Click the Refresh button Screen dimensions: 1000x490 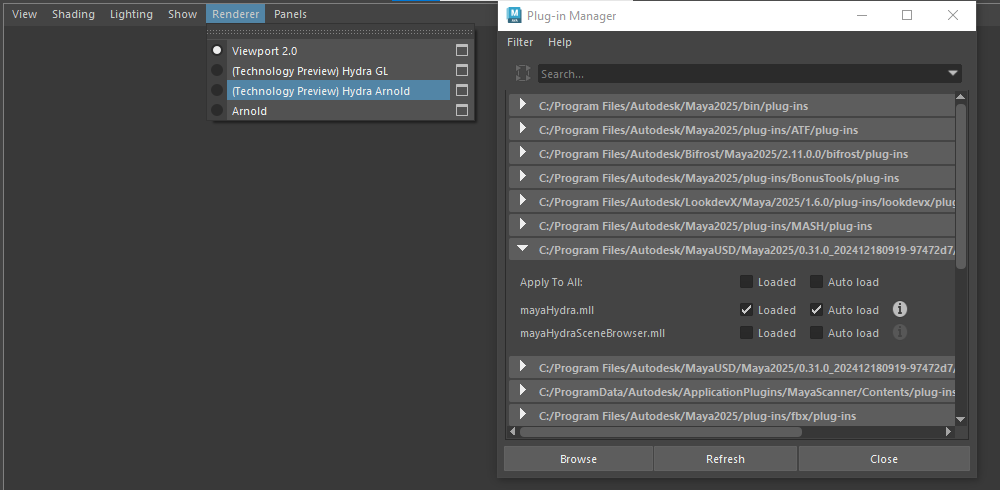point(725,459)
